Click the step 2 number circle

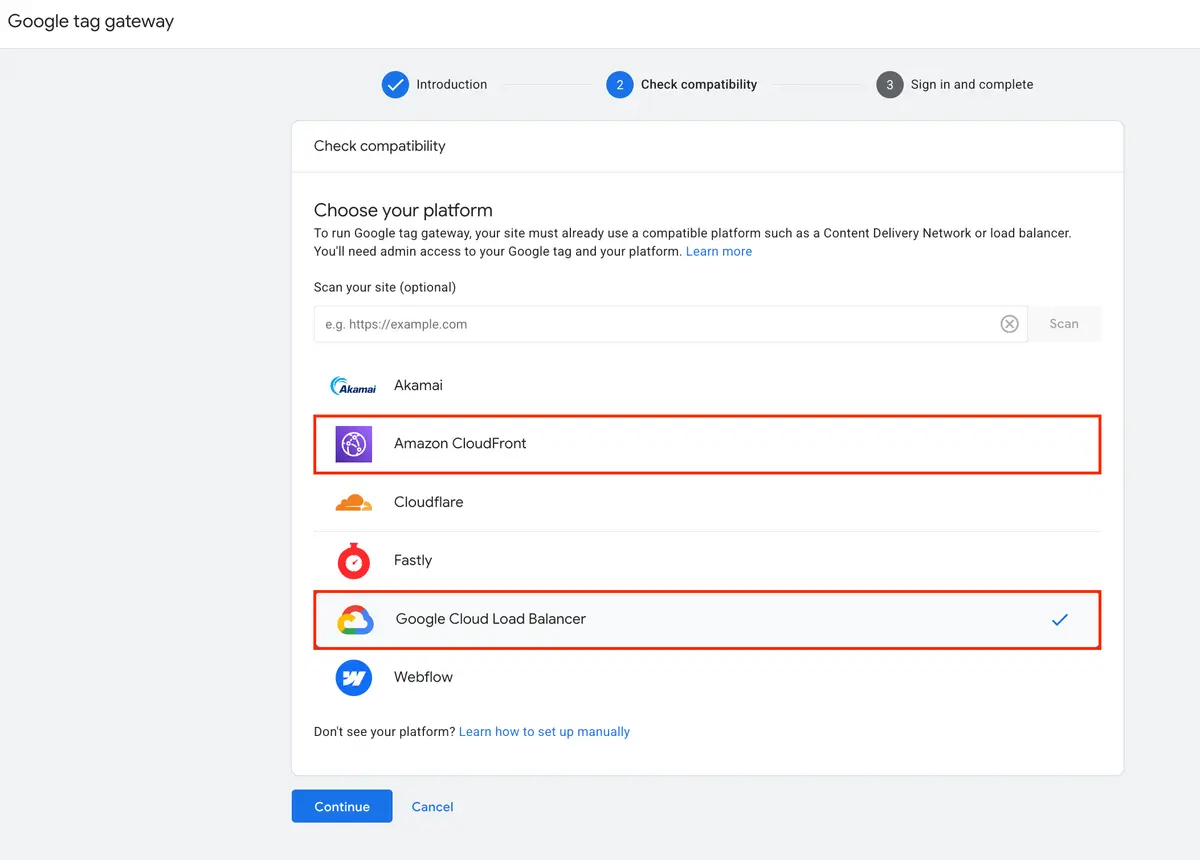[619, 85]
